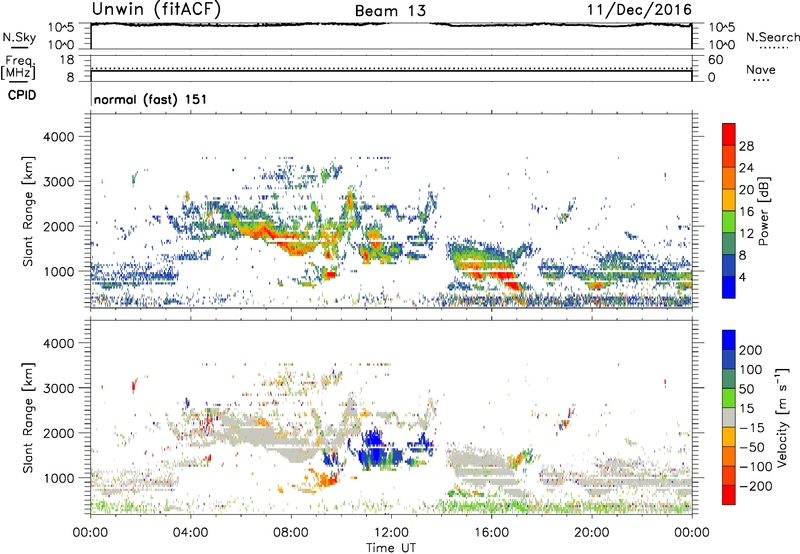The width and height of the screenshot is (800, 554).
Task: Select the "Freq. [MHz]" axis label
Action: [x=18, y=68]
